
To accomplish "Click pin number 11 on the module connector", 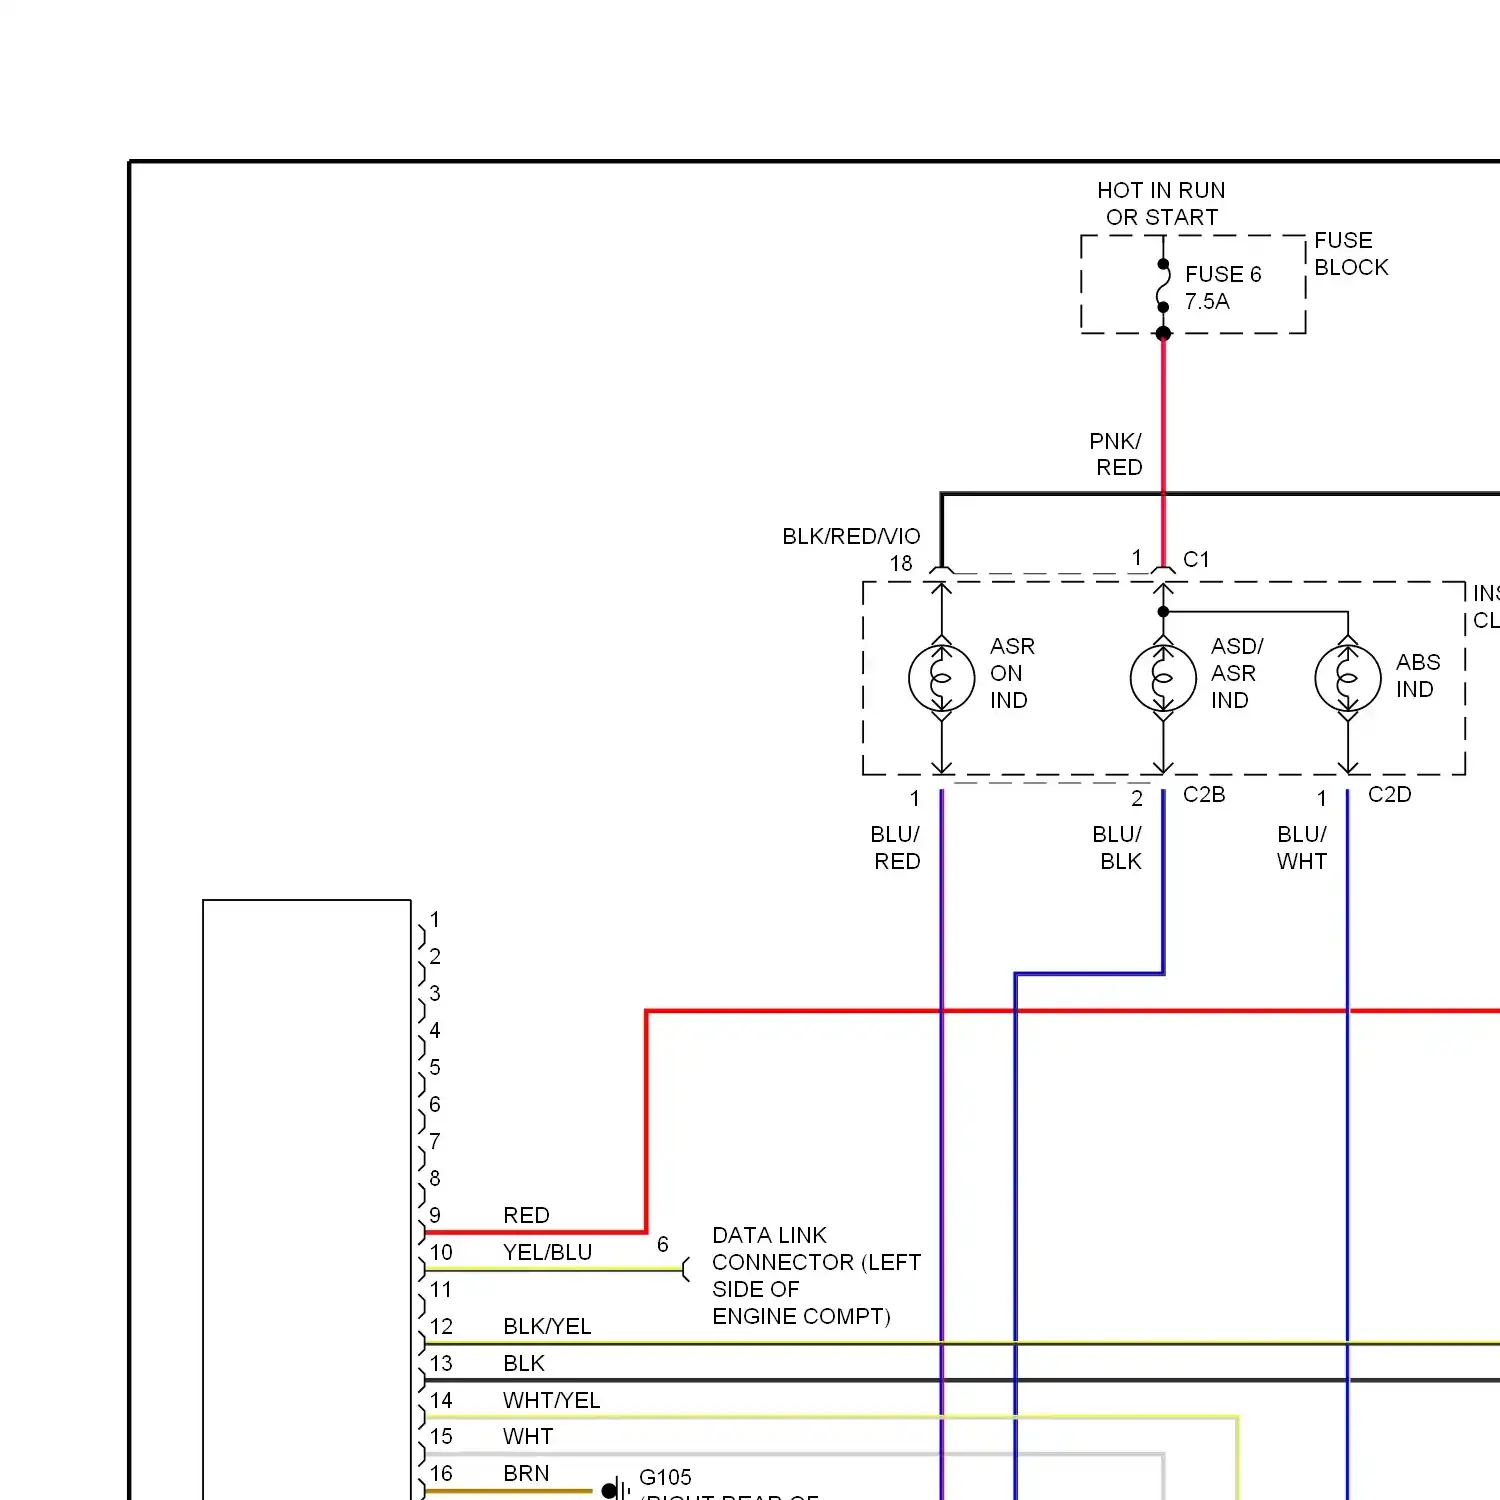I will click(441, 1289).
